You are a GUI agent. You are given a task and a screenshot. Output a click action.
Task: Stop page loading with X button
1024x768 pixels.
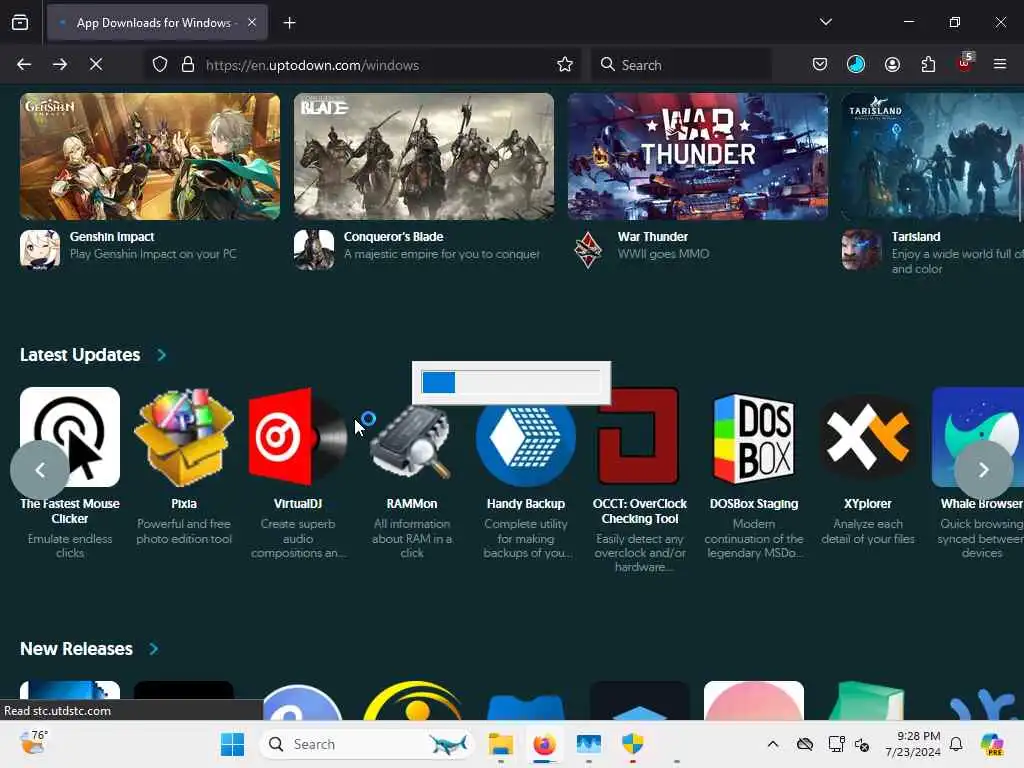96,64
